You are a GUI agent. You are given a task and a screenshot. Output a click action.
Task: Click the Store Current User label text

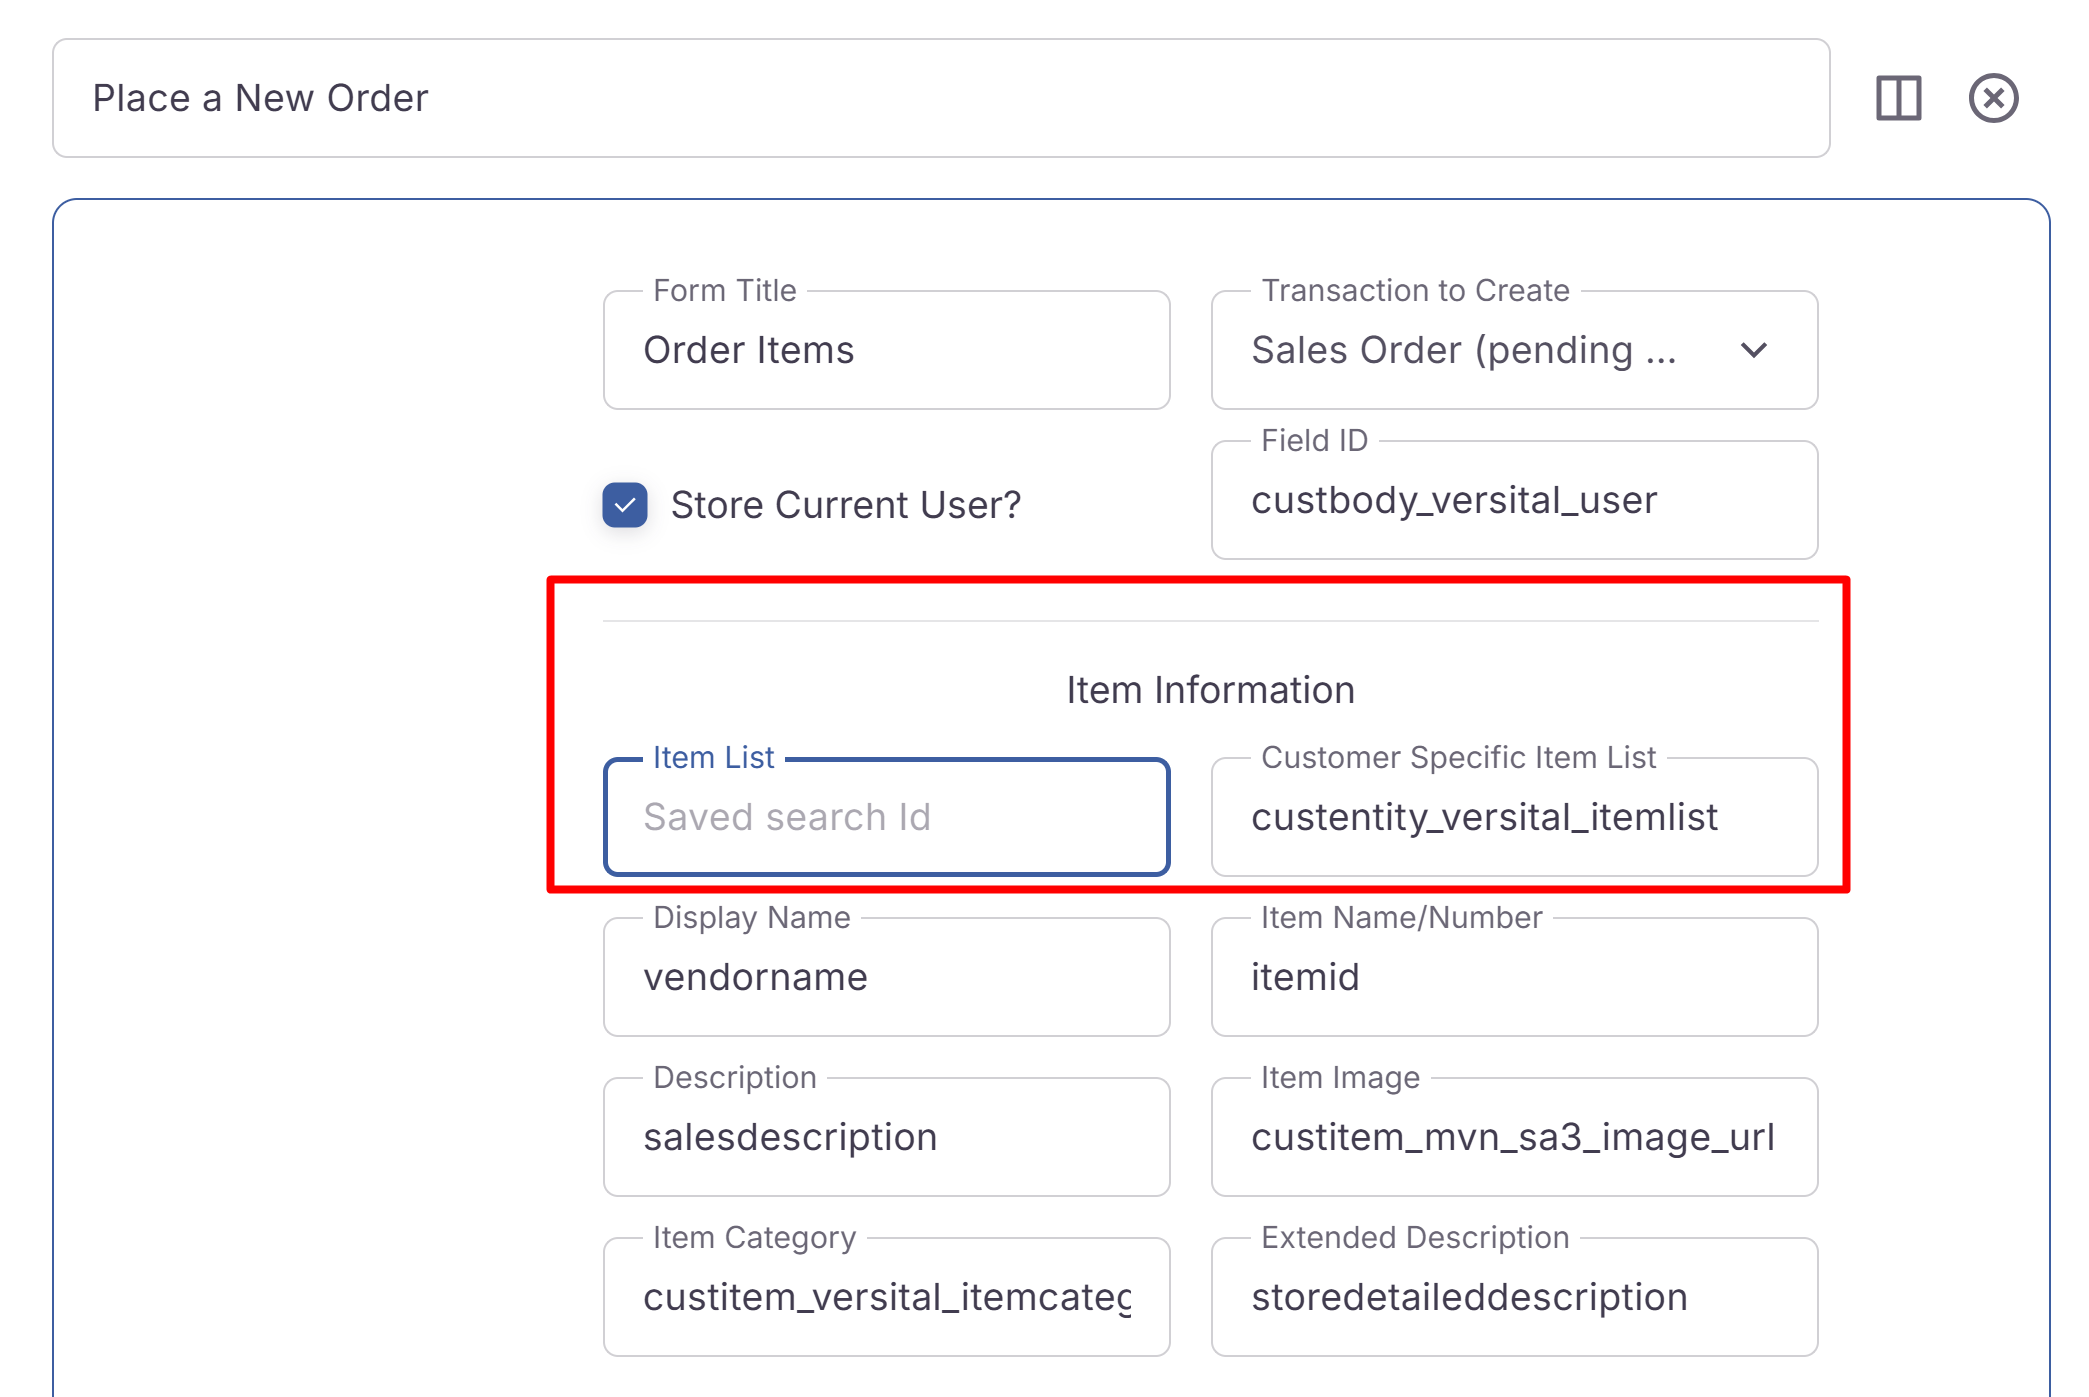(845, 505)
